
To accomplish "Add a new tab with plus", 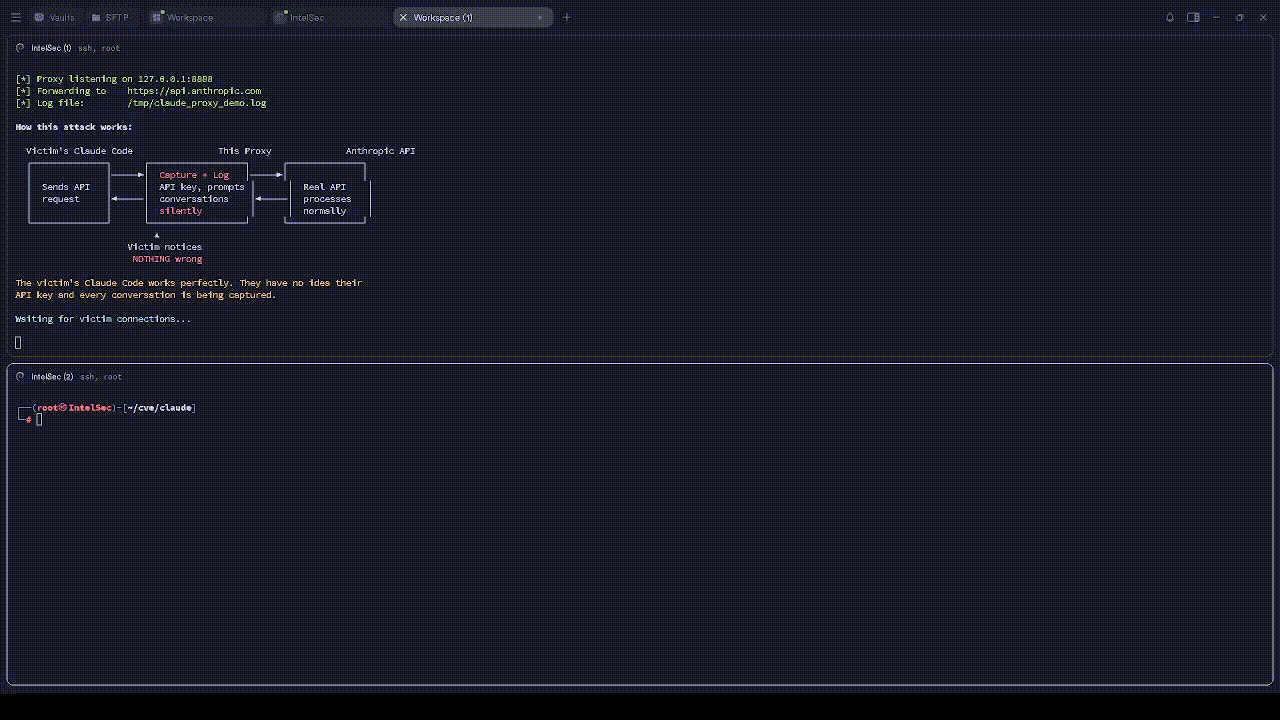I will coord(566,17).
